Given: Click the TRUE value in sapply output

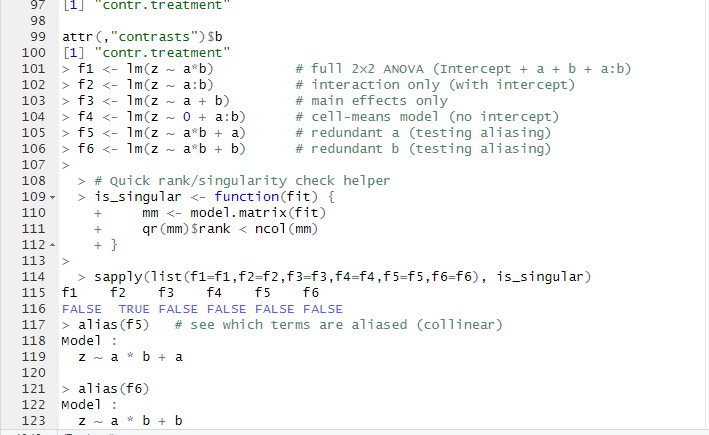Looking at the screenshot, I should tap(134, 308).
